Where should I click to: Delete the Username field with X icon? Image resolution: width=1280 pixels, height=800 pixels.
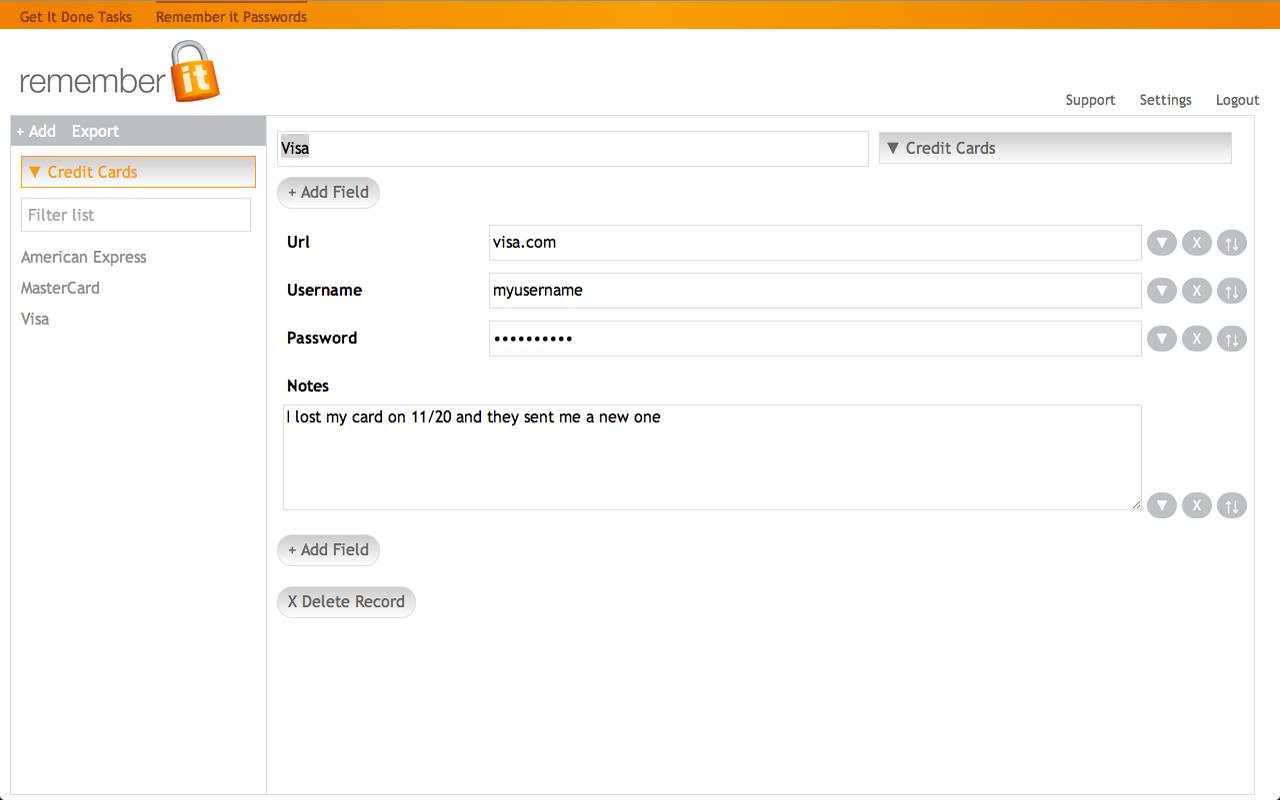click(x=1196, y=291)
